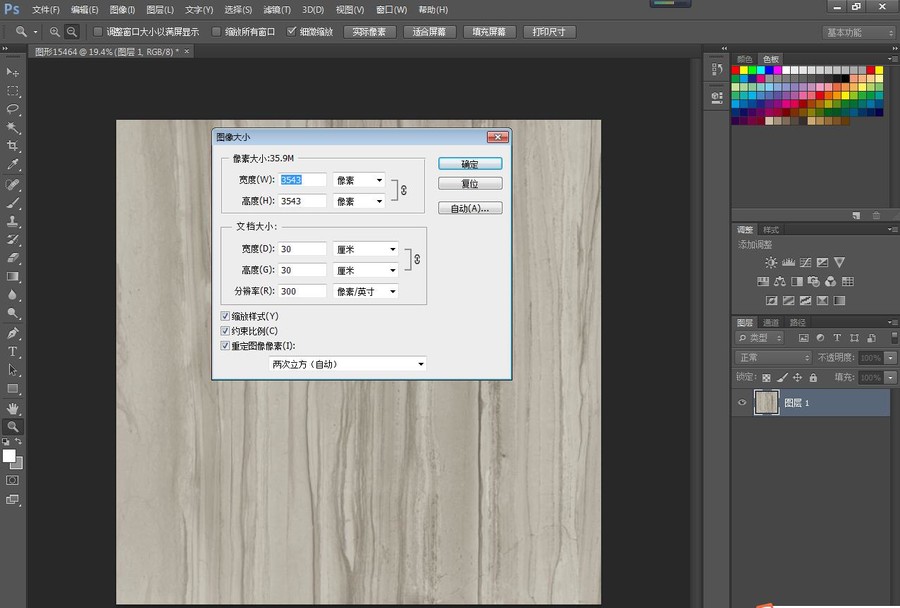Select the Lasso tool
900x608 pixels.
(x=12, y=109)
